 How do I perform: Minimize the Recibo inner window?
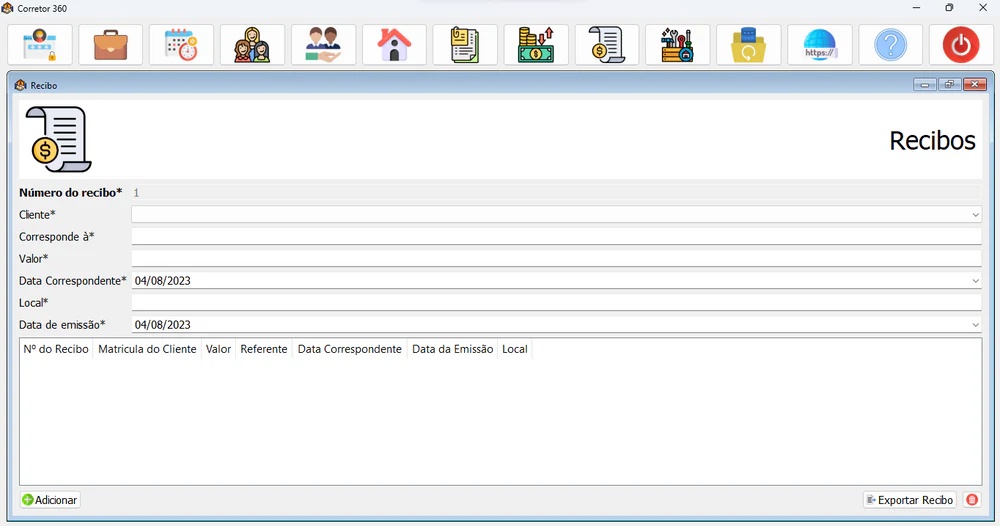pos(925,85)
